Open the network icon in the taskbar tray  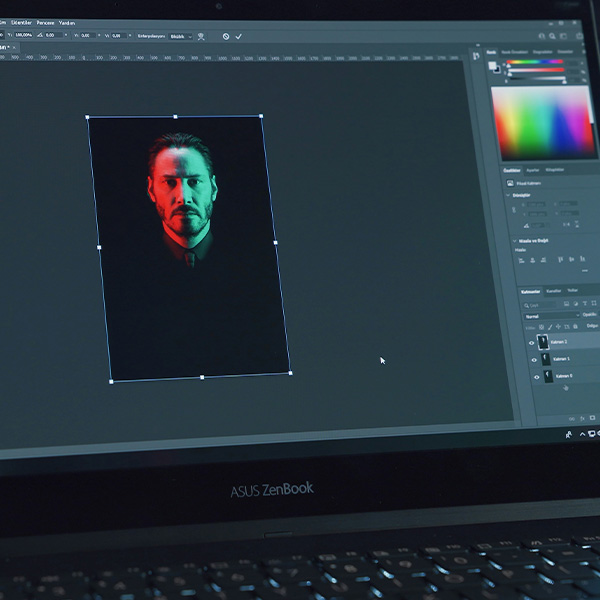(x=592, y=434)
